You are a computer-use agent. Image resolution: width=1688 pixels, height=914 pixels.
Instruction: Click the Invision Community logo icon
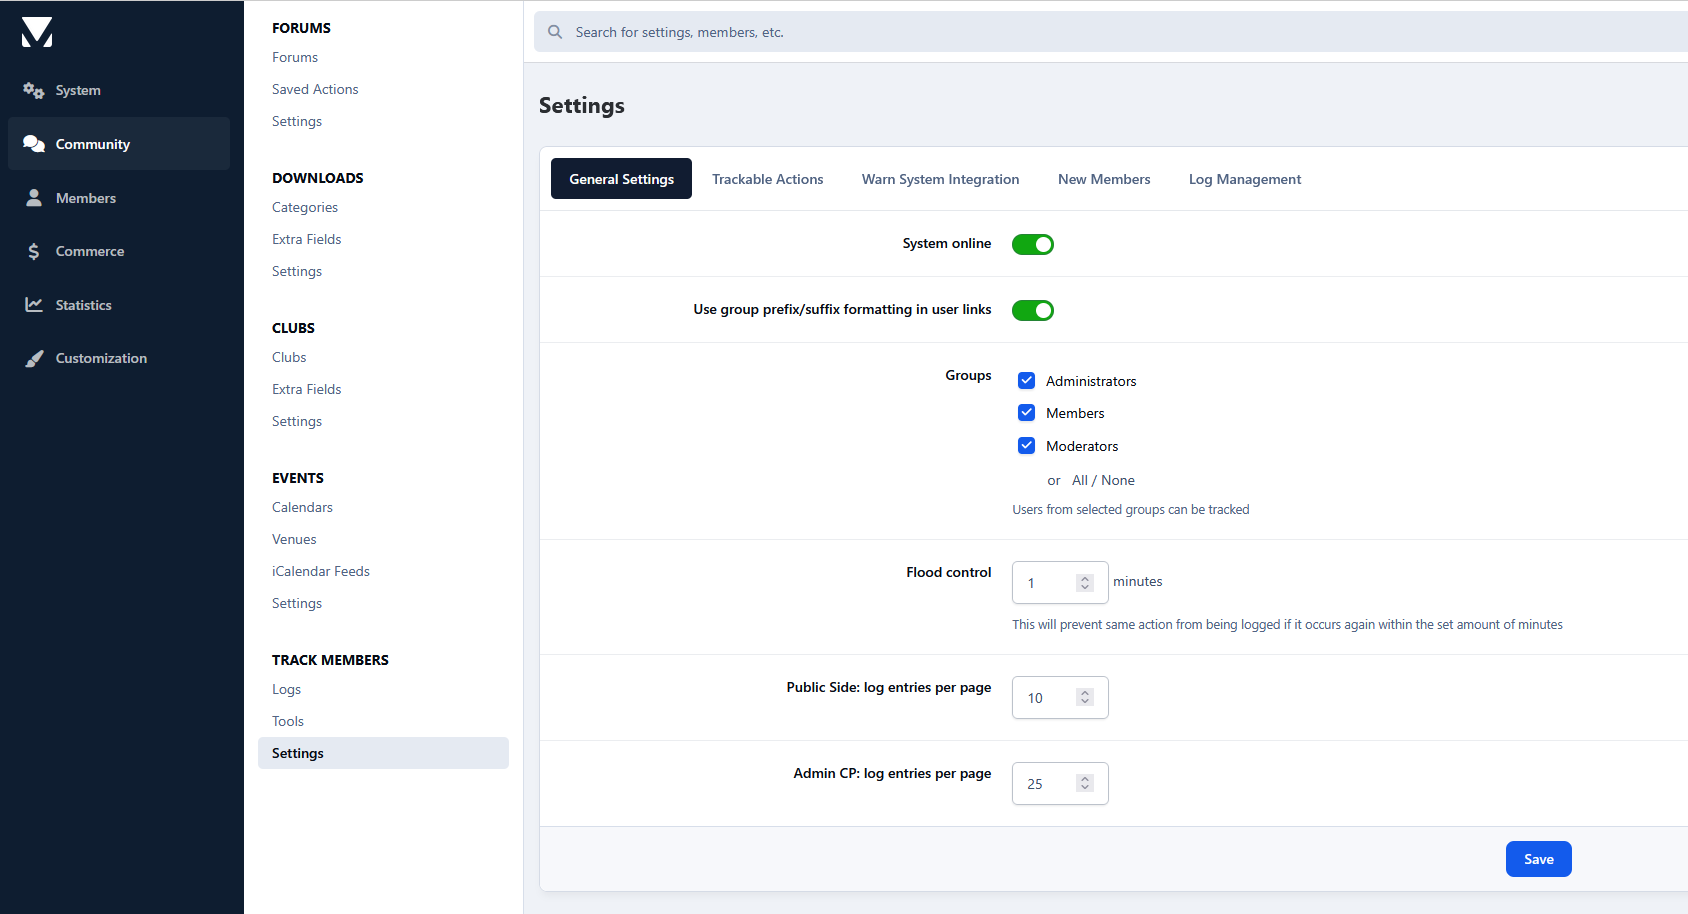point(37,32)
